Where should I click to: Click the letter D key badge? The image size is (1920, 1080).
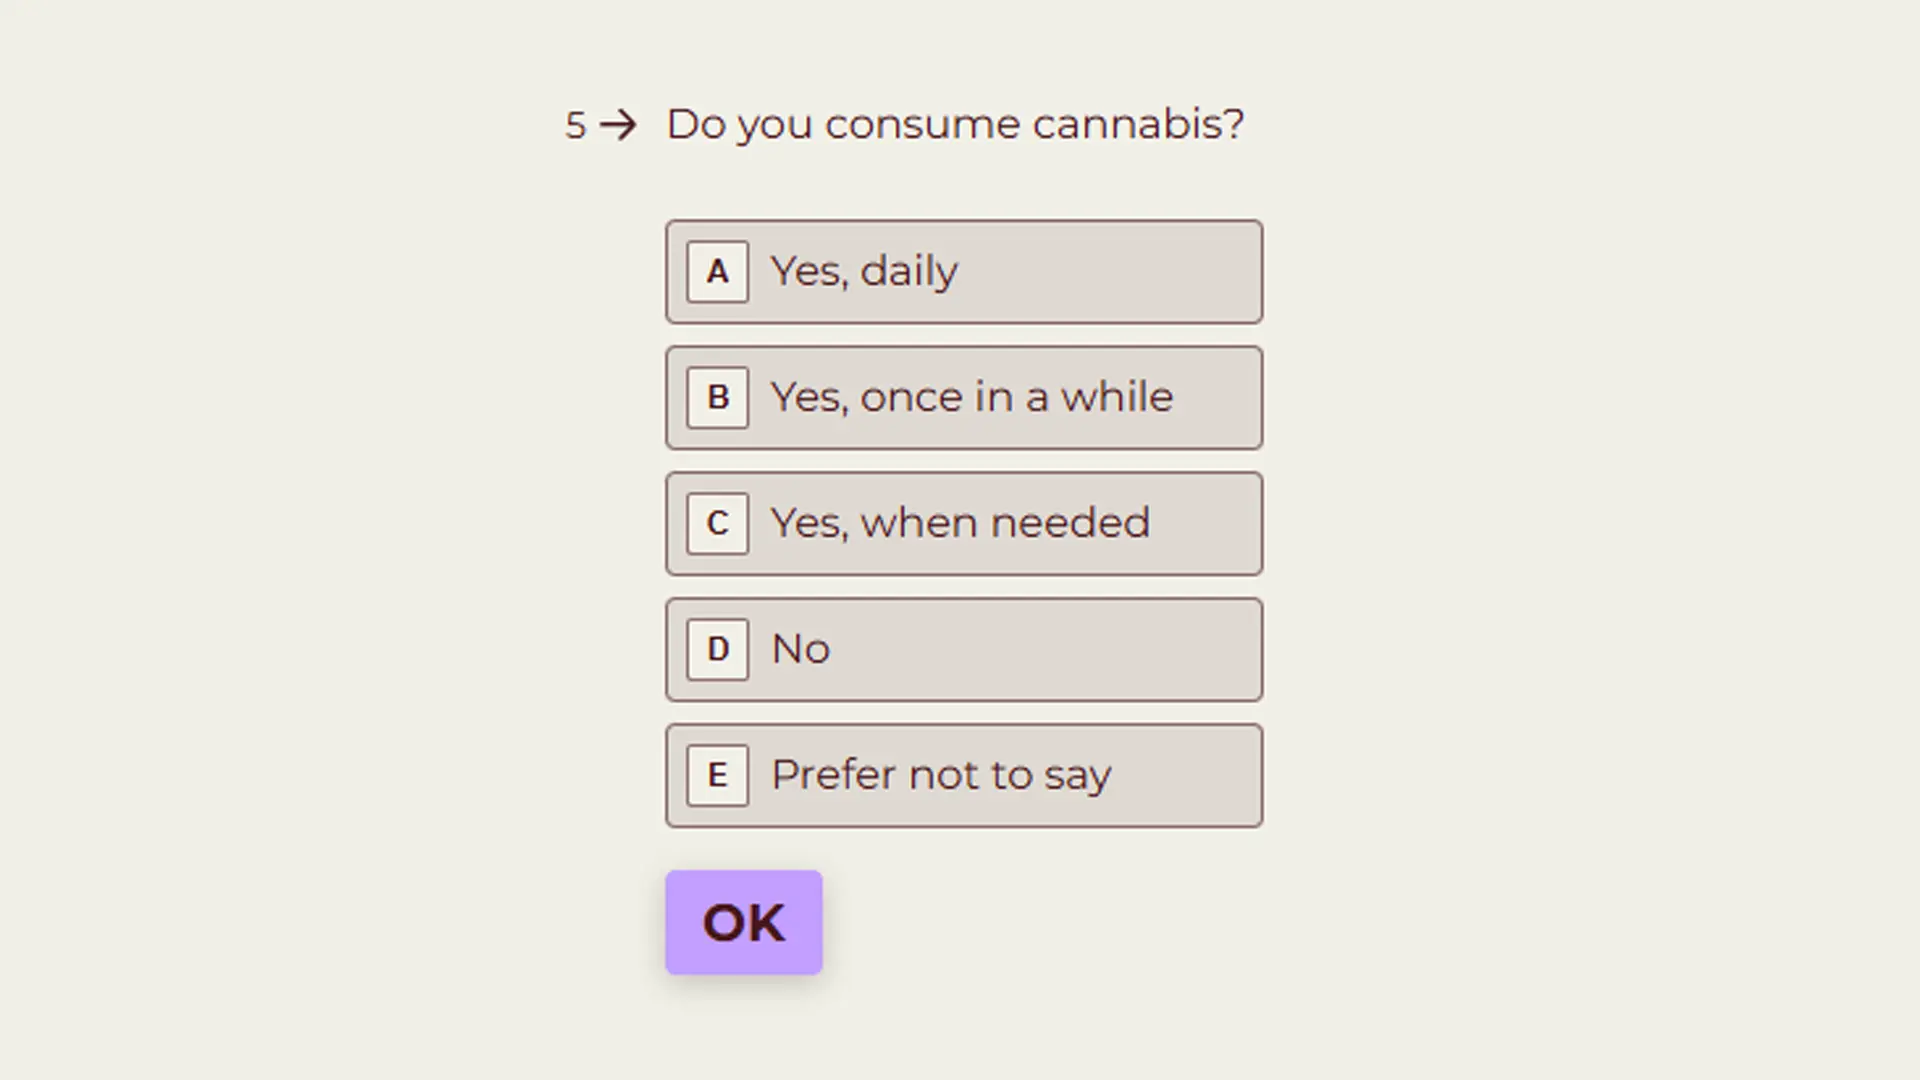[x=716, y=649]
